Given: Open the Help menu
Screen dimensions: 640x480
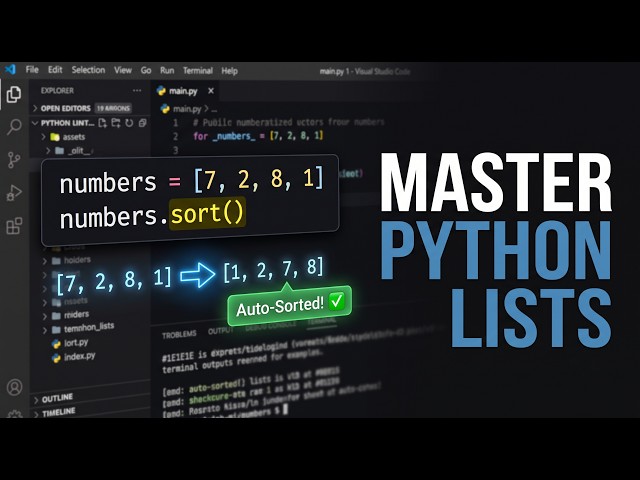Looking at the screenshot, I should [x=229, y=71].
